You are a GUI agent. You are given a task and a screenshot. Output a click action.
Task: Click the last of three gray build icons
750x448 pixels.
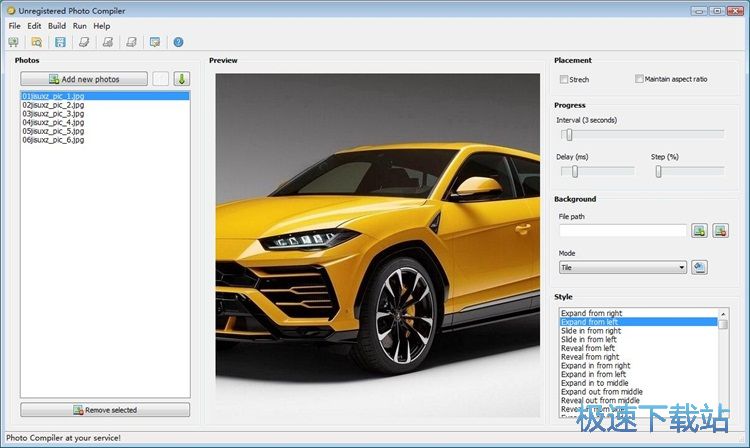click(132, 42)
